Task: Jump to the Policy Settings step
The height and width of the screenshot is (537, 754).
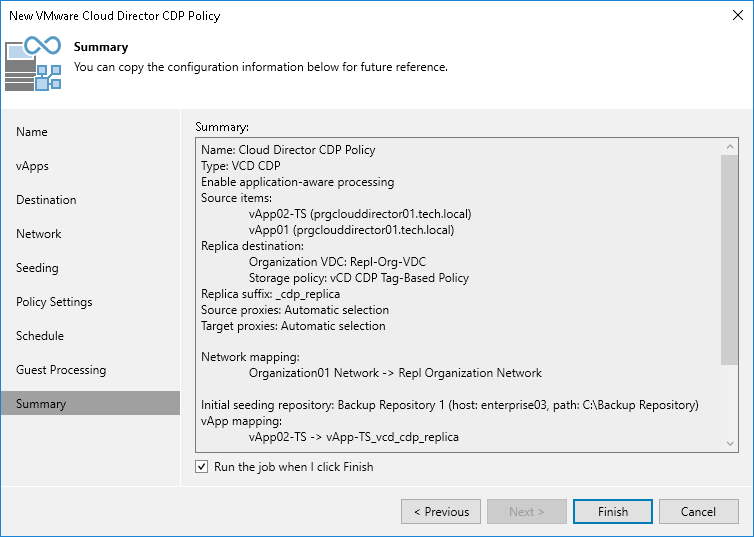Action: pyautogui.click(x=54, y=302)
